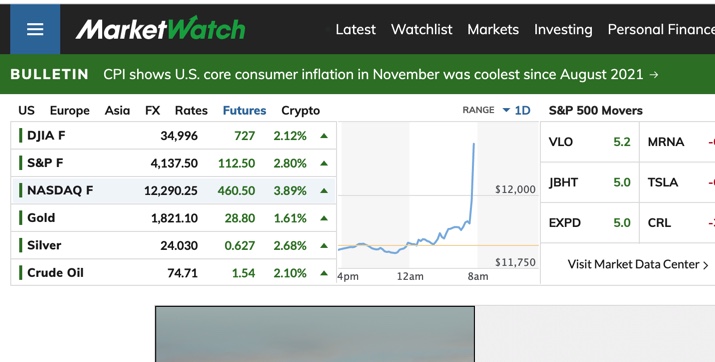Click the bulletin headline arrow icon
715x362 pixels.
[654, 74]
